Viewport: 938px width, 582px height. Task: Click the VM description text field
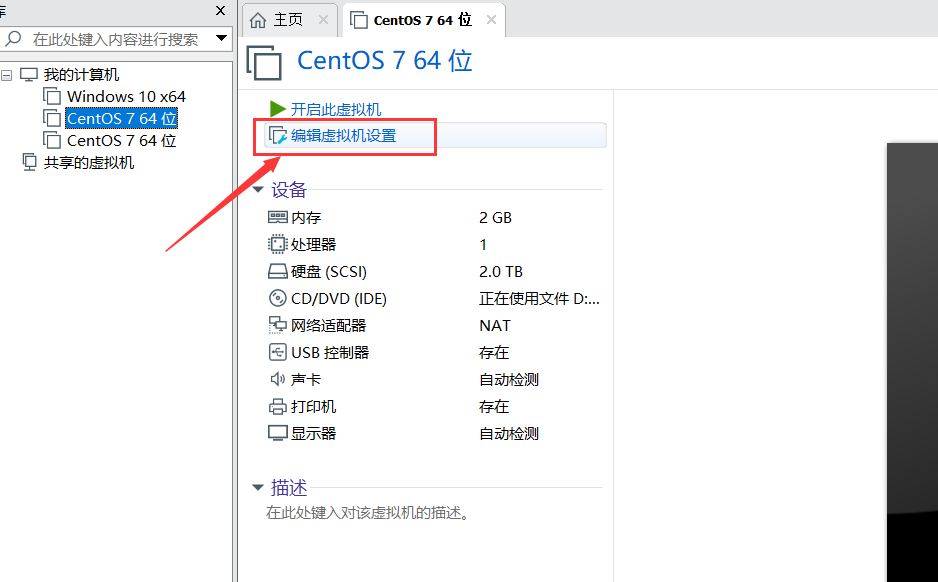pyautogui.click(x=367, y=513)
